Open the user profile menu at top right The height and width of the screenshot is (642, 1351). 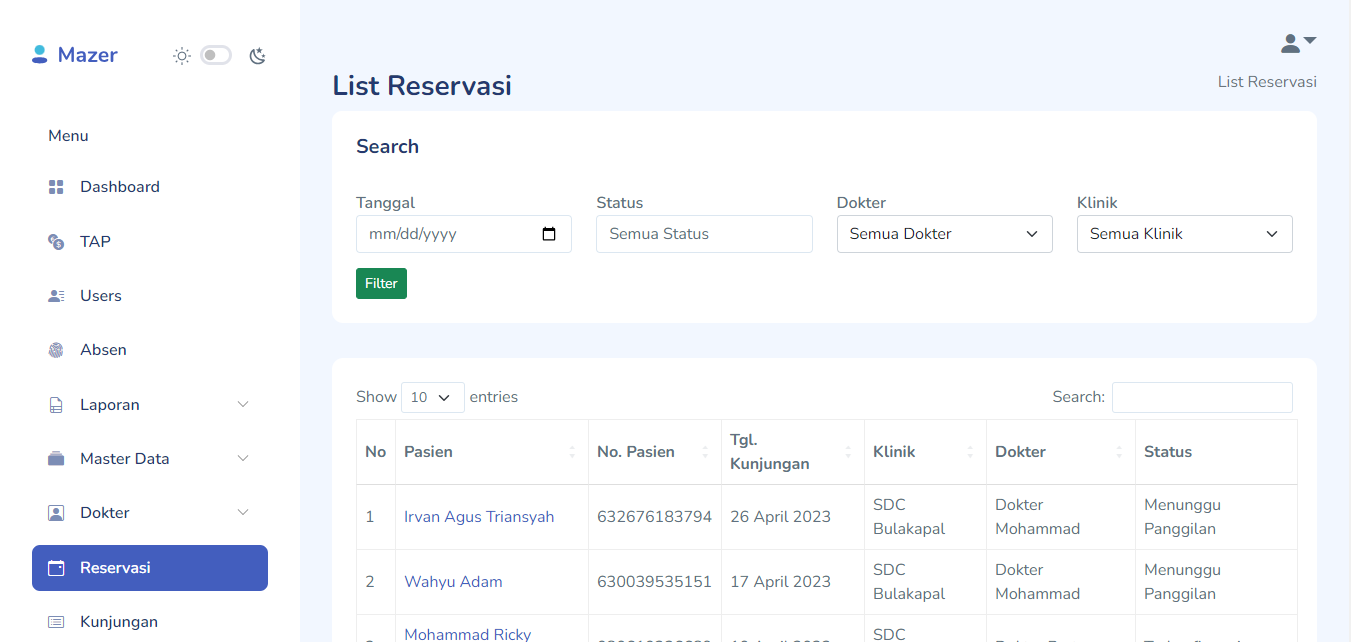(x=1298, y=43)
